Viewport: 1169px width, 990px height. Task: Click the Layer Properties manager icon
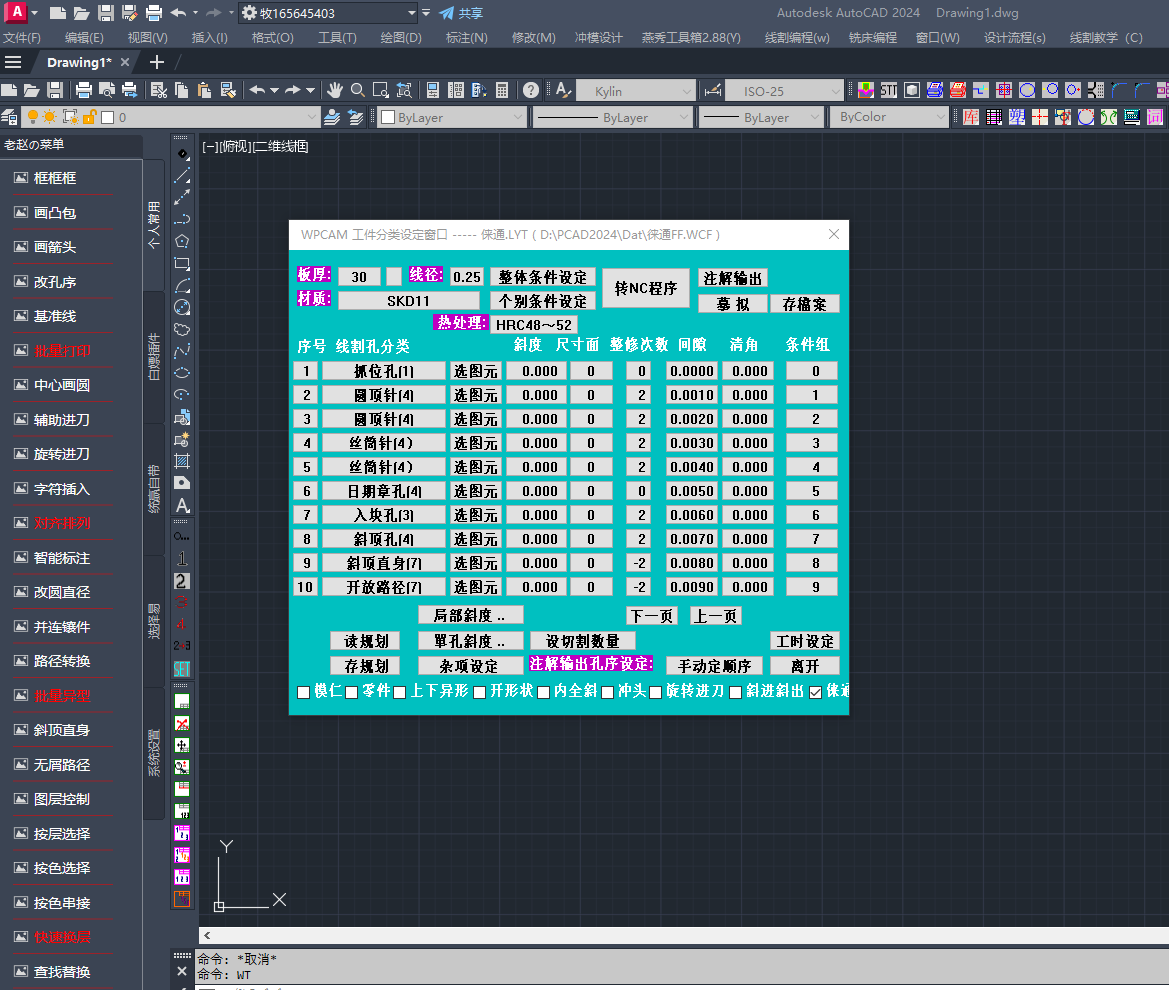pos(9,117)
